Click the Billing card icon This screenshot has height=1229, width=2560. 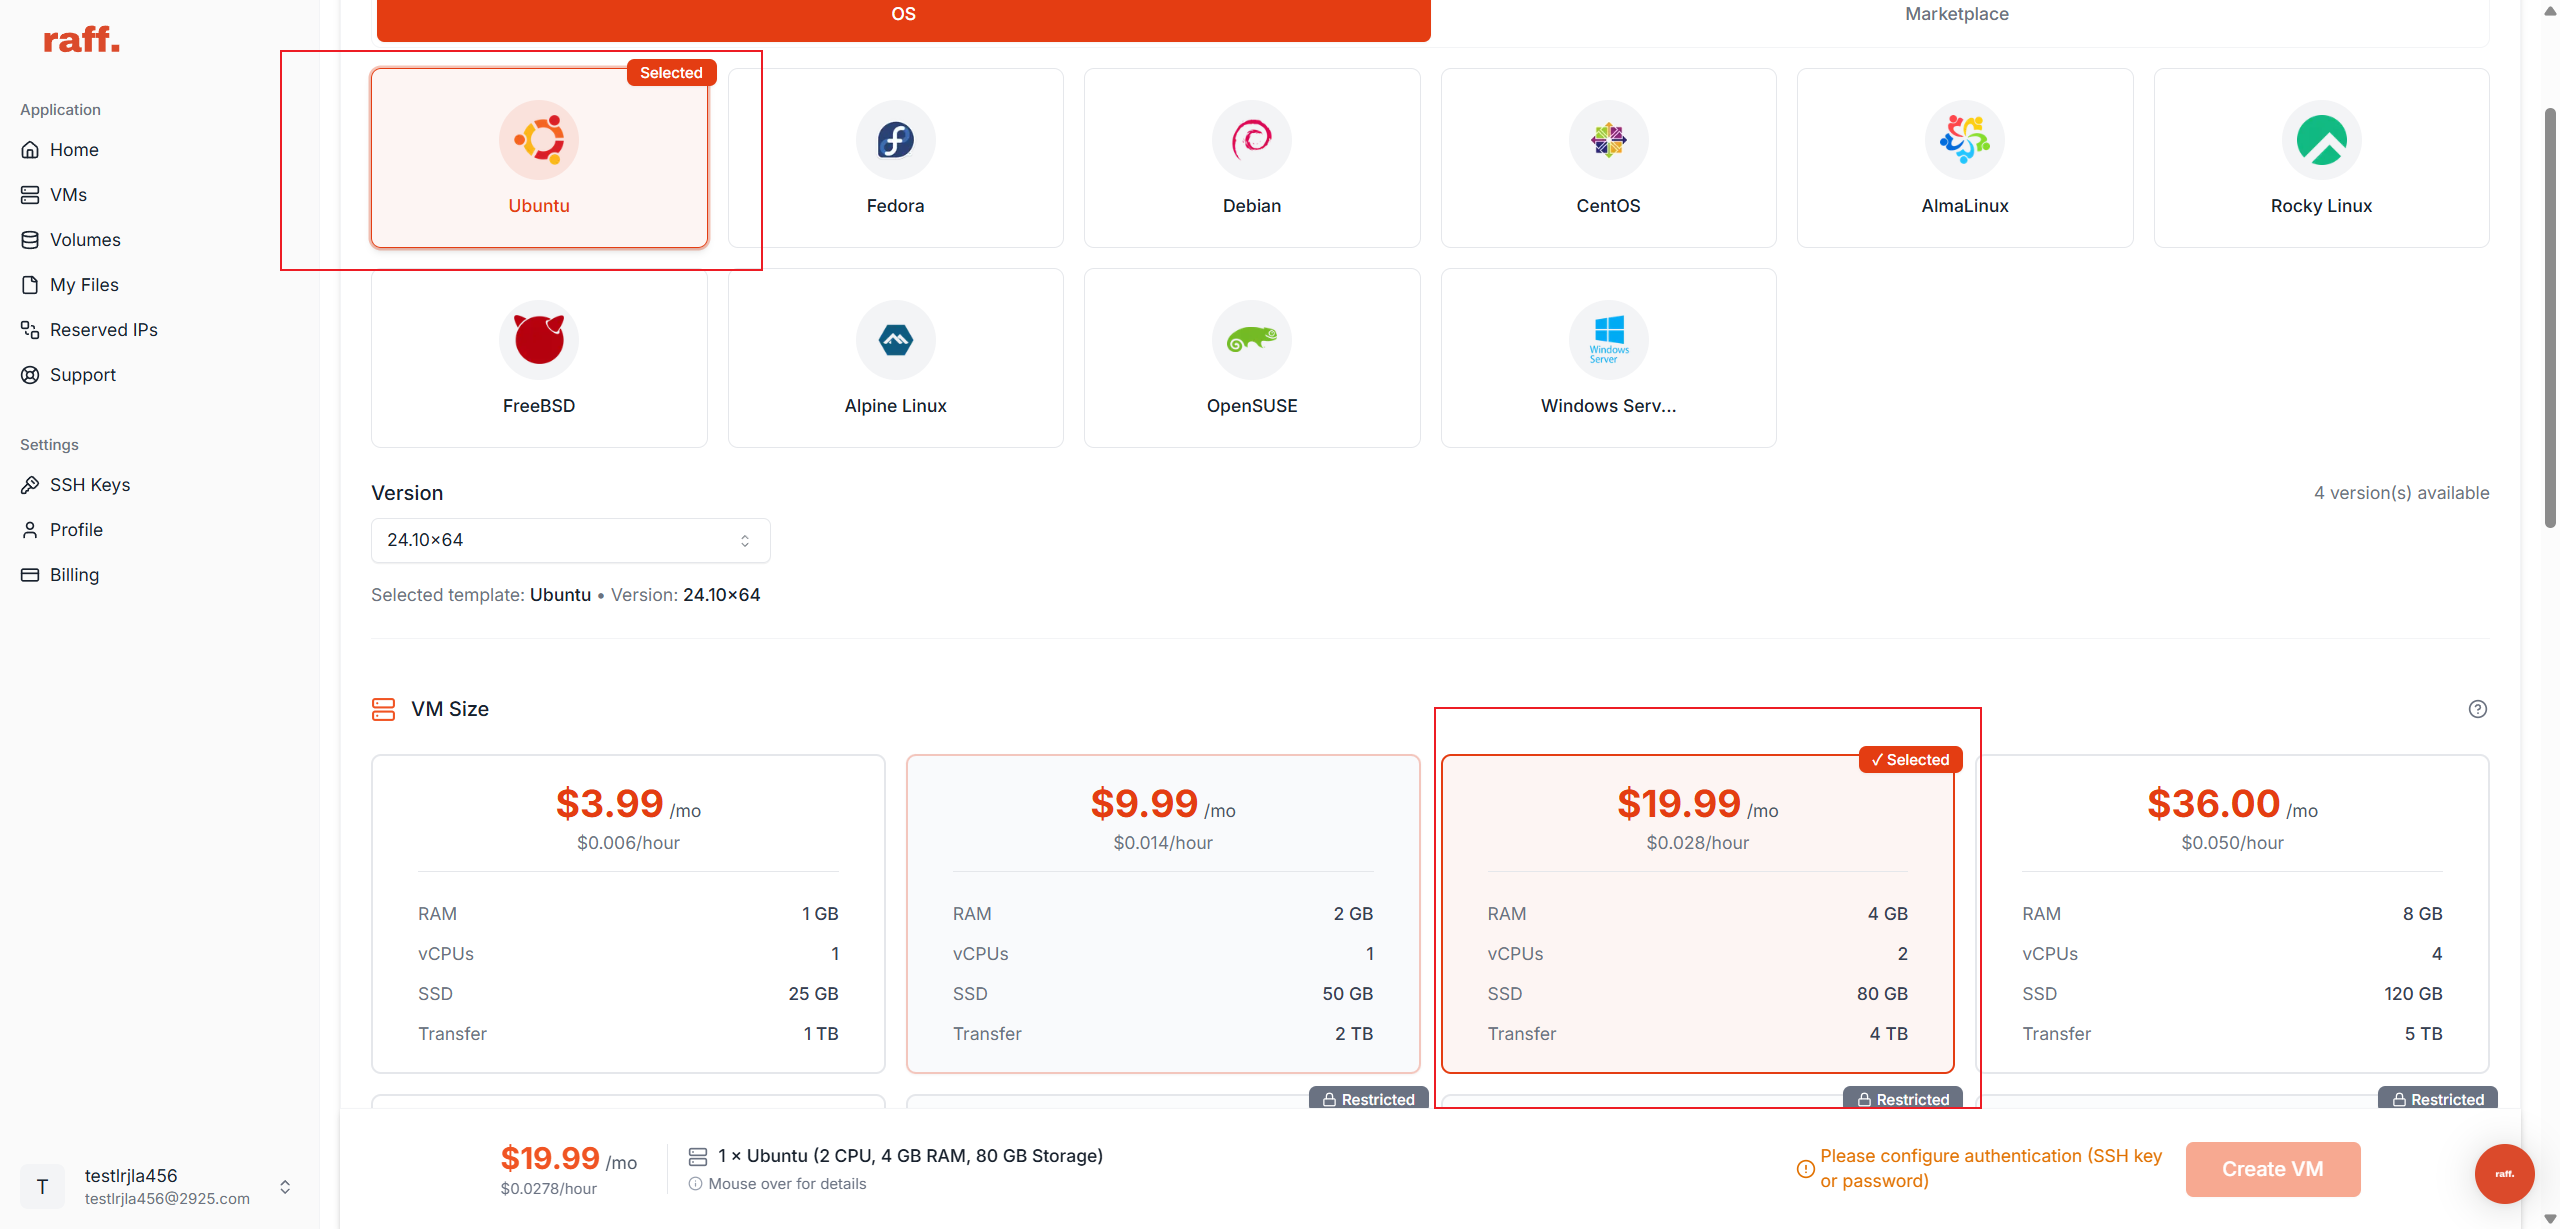(x=31, y=575)
